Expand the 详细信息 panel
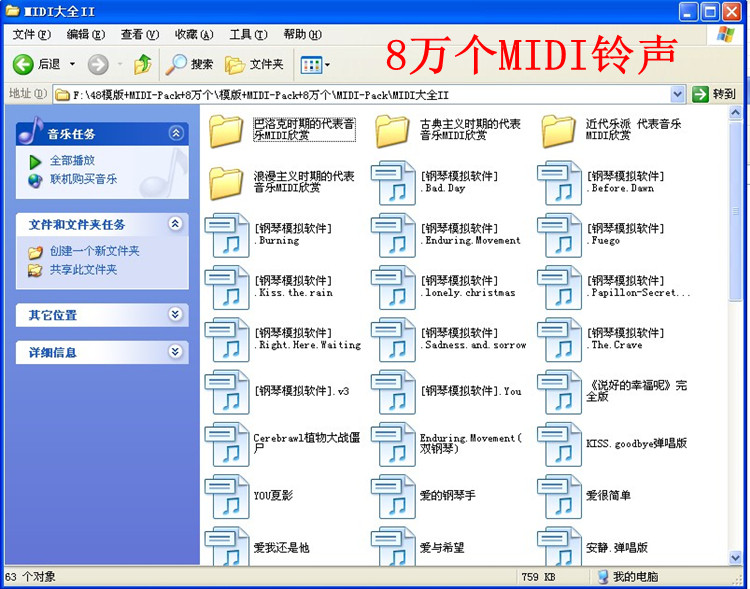 176,352
